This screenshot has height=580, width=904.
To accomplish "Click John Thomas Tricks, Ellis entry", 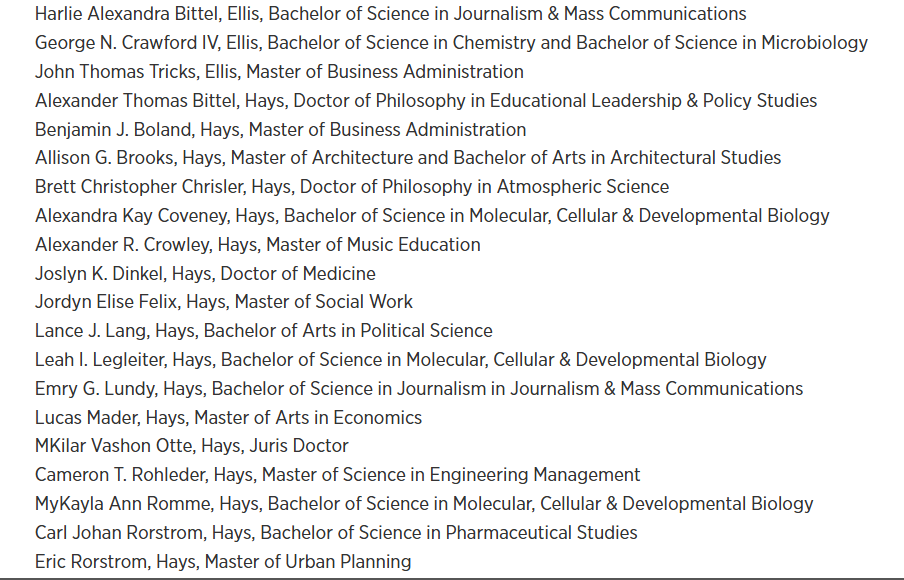I will click(x=279, y=71).
